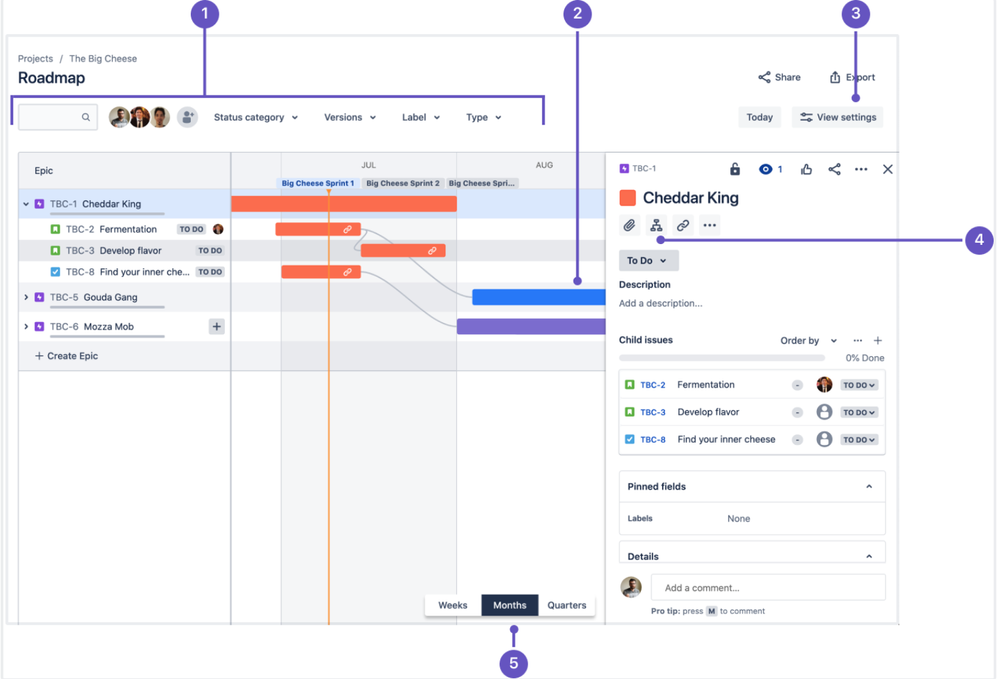Viewport: 999px width, 679px height.
Task: Click the plus icon to add child issue
Action: [878, 340]
